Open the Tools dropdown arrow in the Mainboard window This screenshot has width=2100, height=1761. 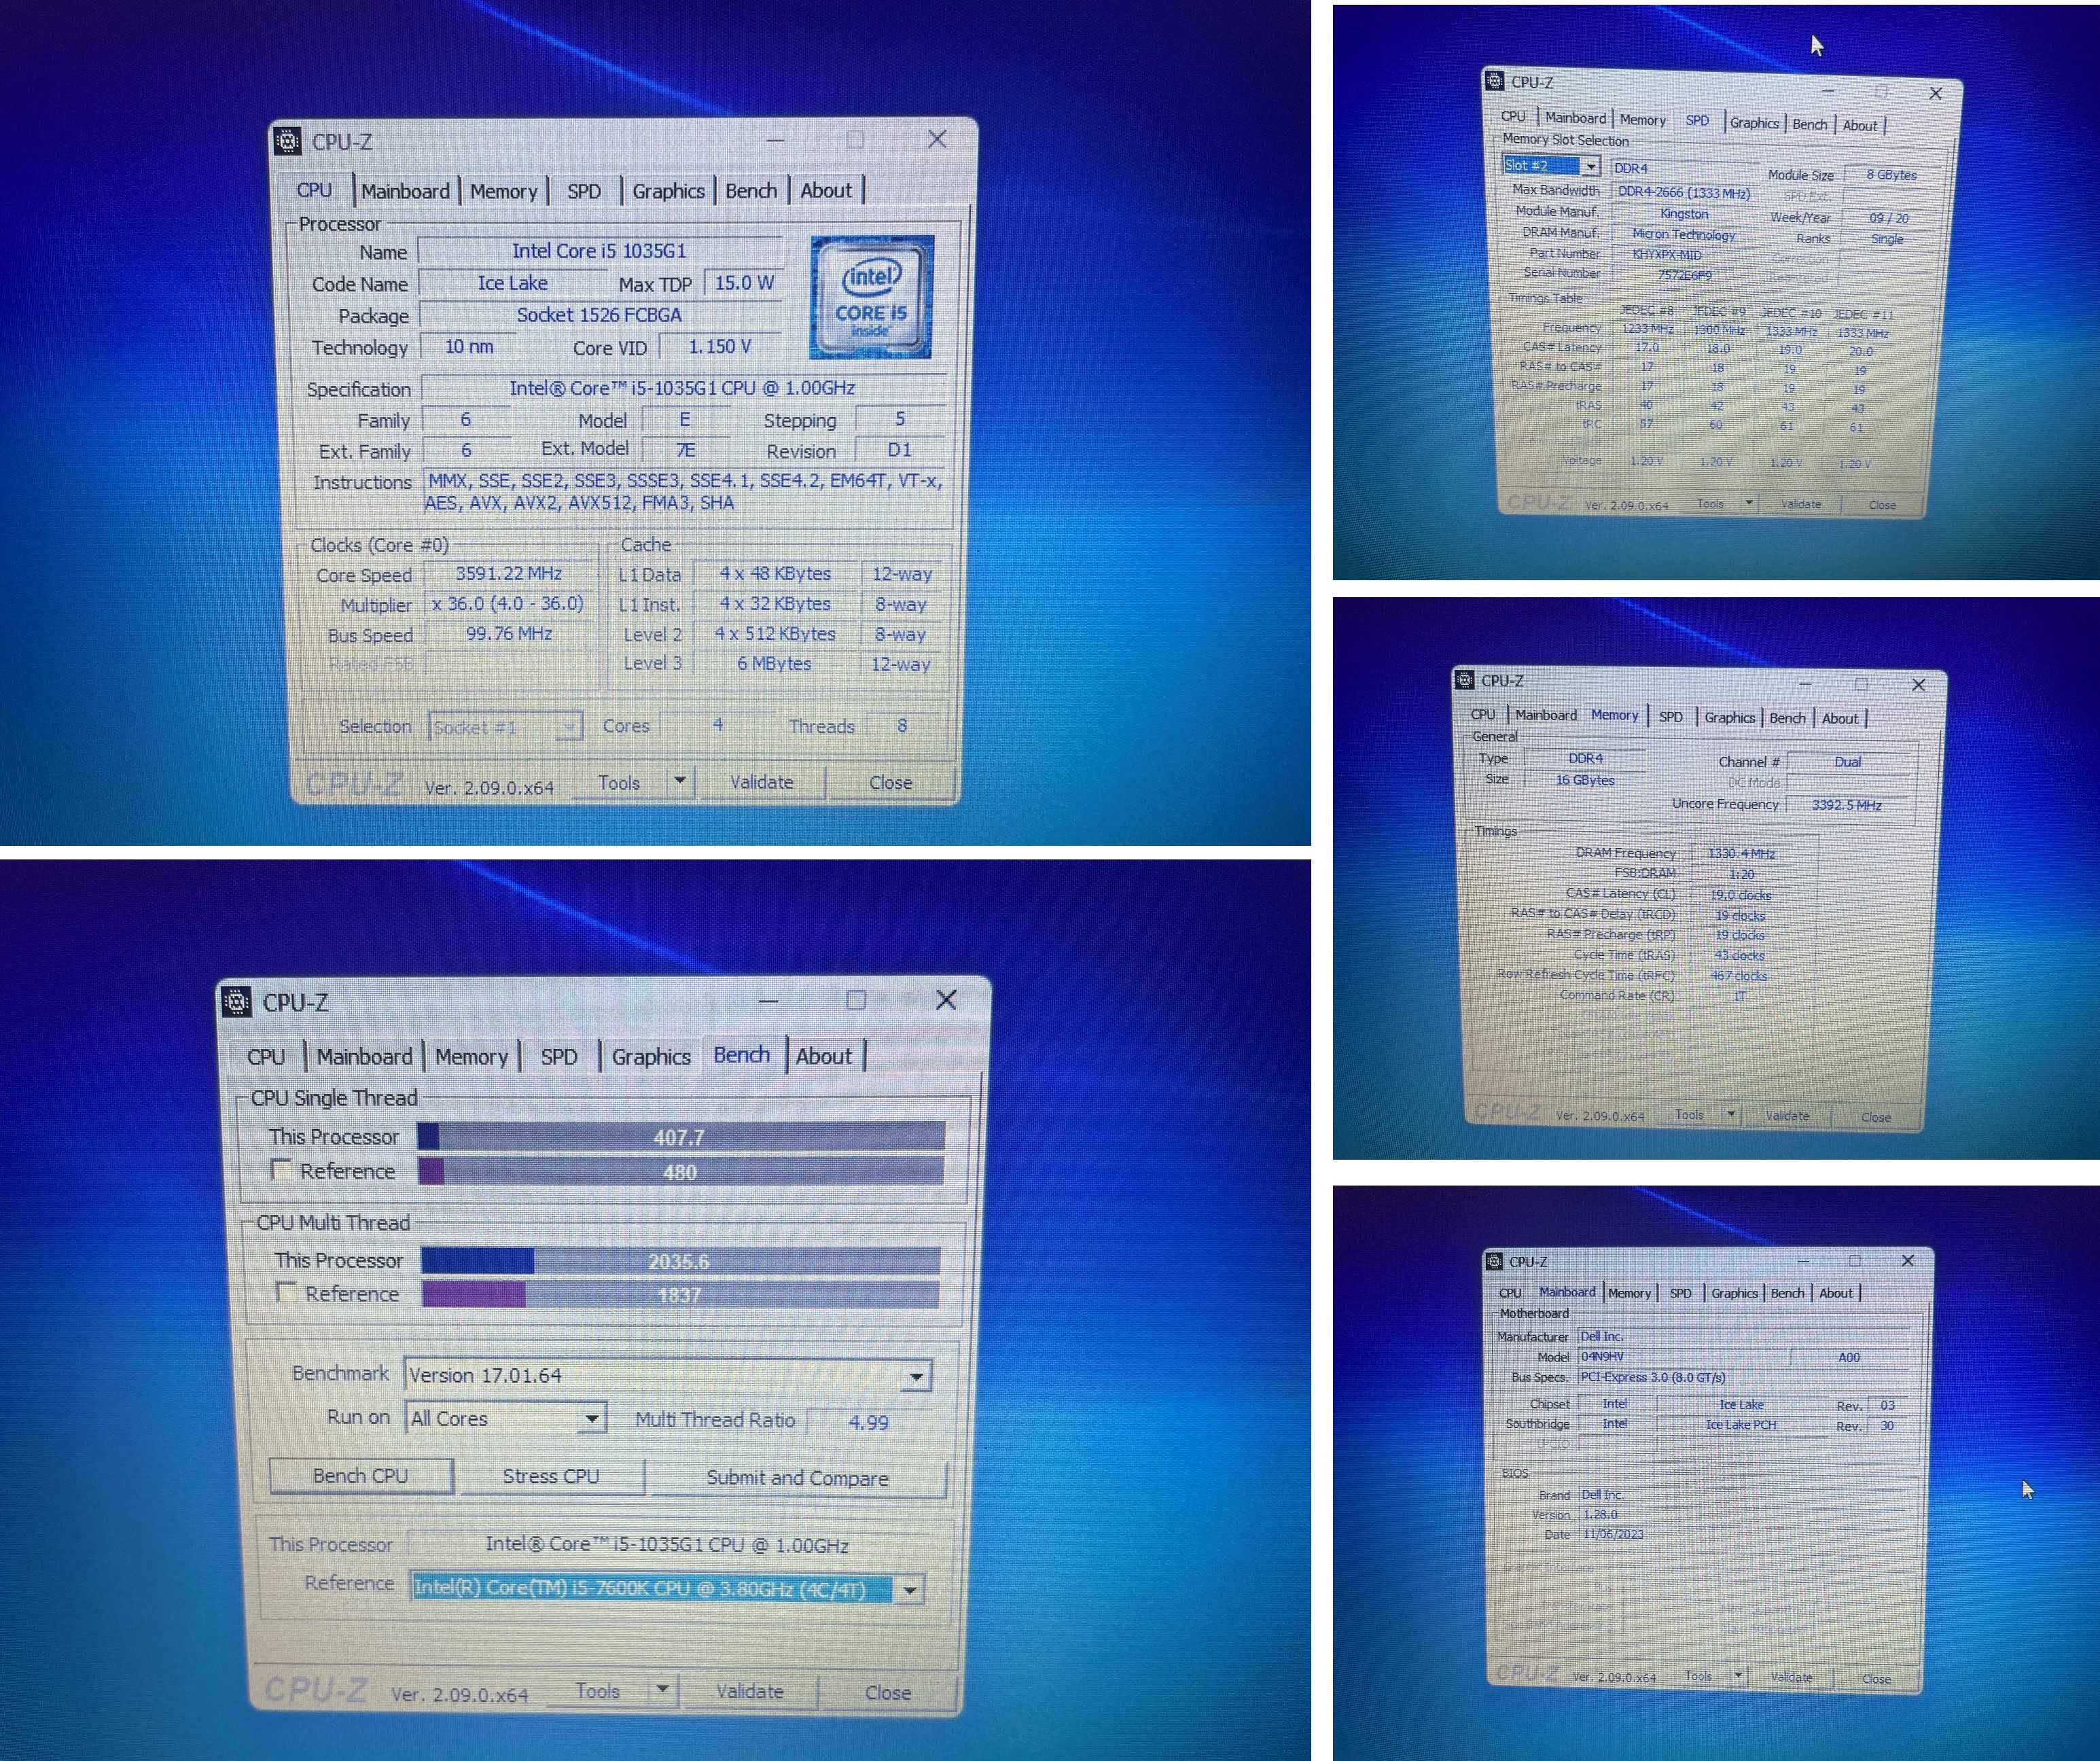click(1738, 1675)
